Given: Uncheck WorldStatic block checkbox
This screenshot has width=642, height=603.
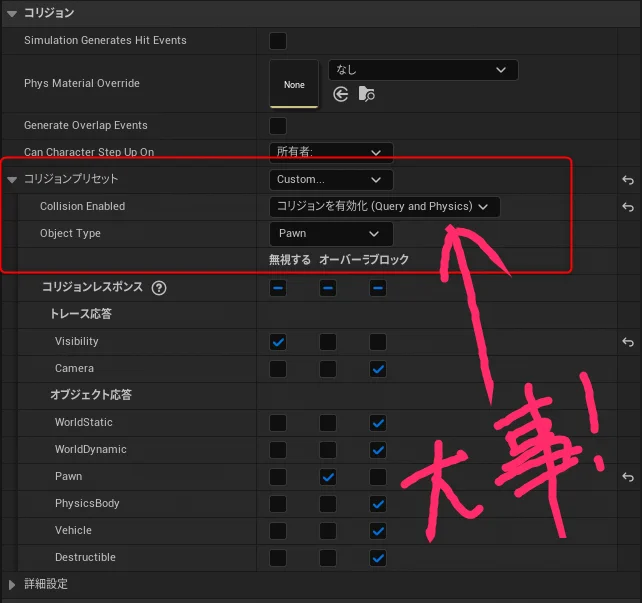Looking at the screenshot, I should pyautogui.click(x=378, y=423).
